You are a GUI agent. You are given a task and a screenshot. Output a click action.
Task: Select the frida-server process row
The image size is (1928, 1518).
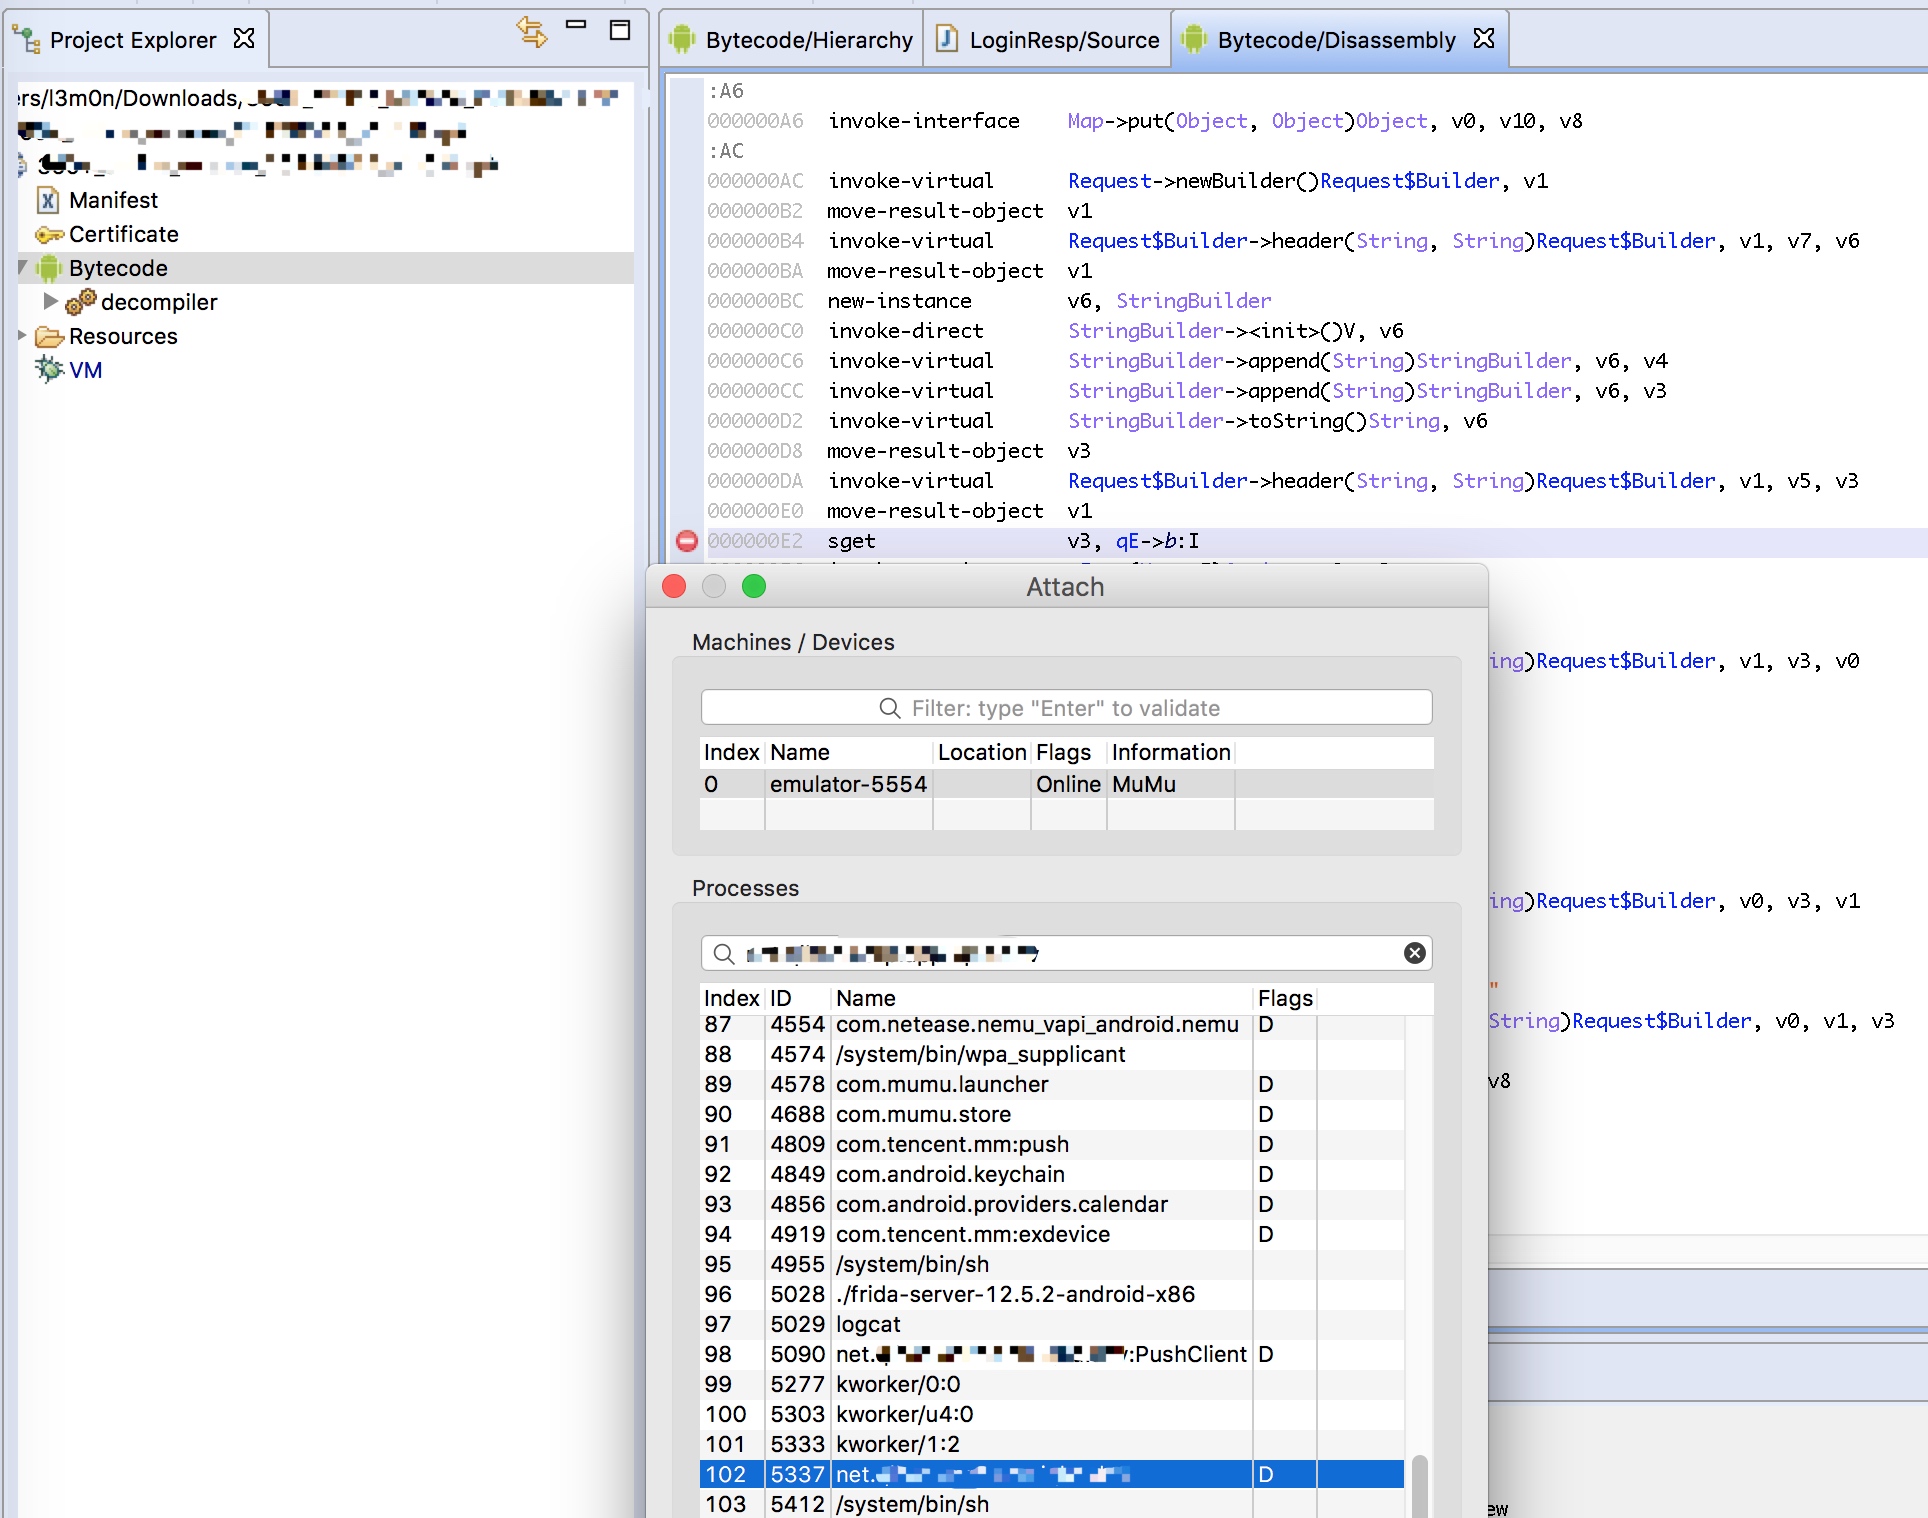tap(1014, 1294)
